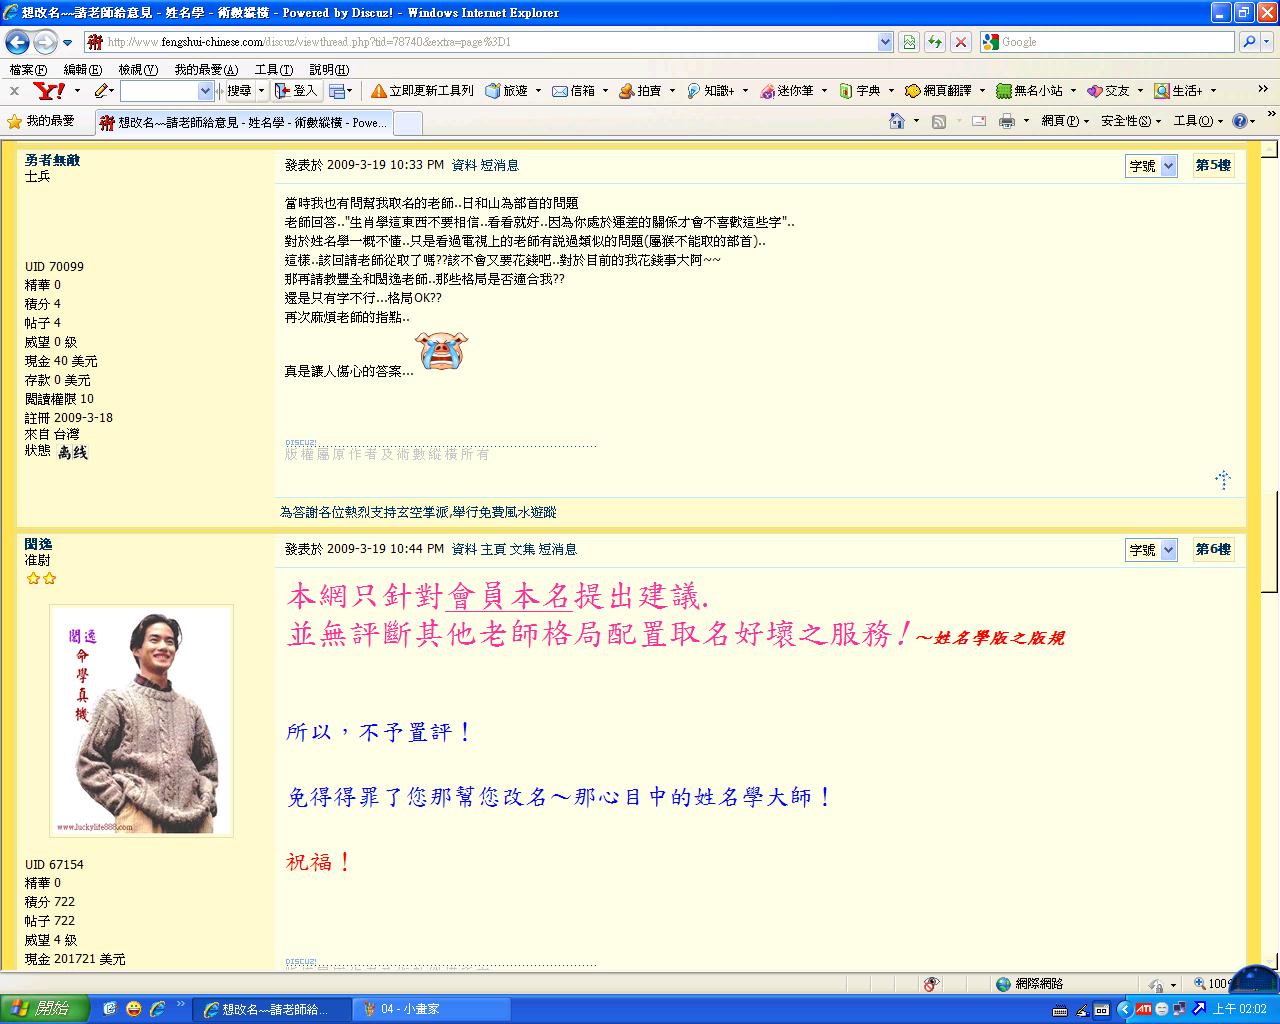Open the 字號 dropdown in 6th floor post
1280x1024 pixels.
point(1151,550)
